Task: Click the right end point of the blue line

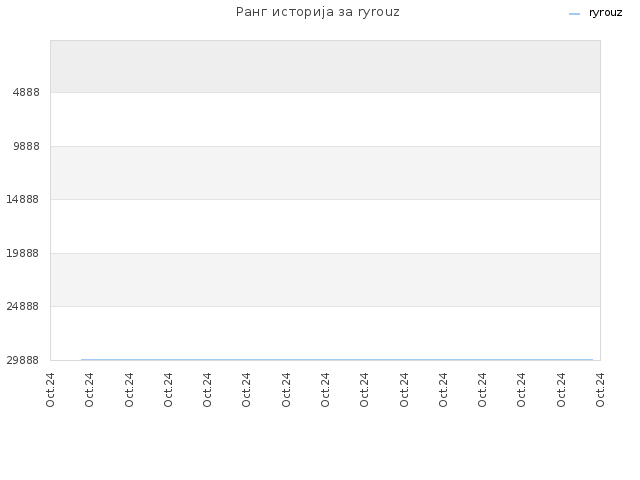Action: pos(592,360)
